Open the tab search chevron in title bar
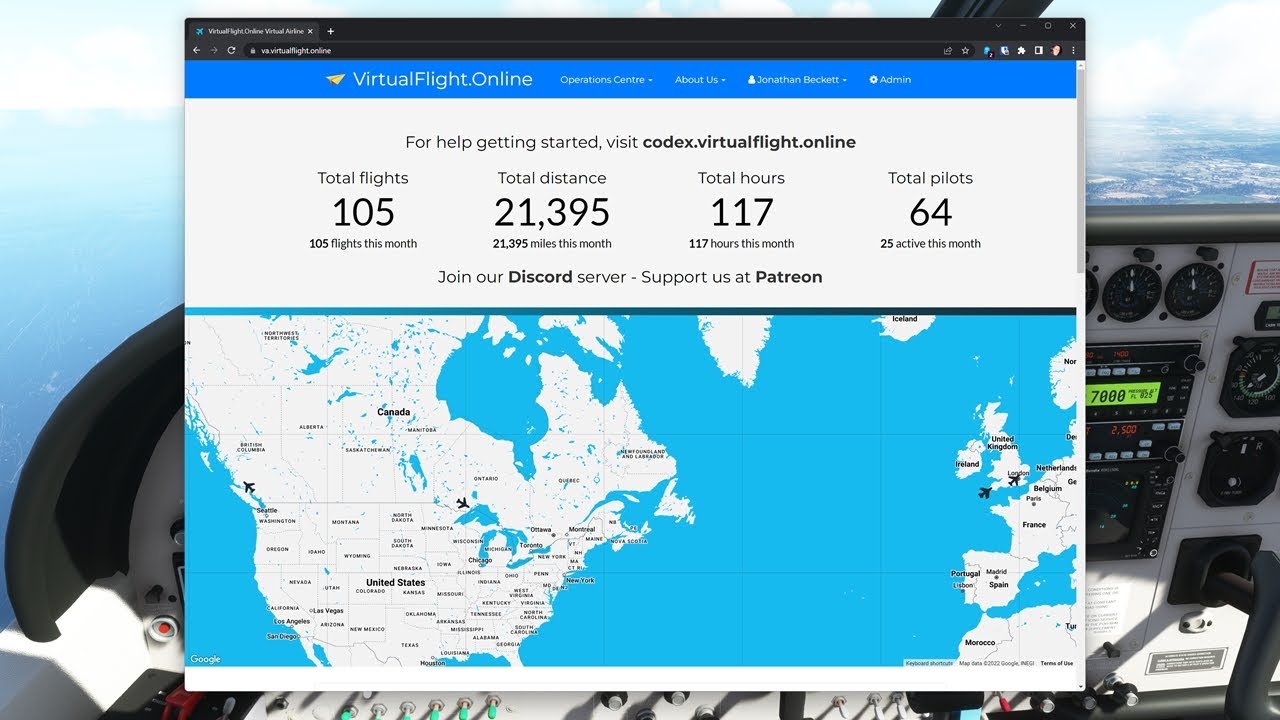The height and width of the screenshot is (720, 1280). click(998, 25)
